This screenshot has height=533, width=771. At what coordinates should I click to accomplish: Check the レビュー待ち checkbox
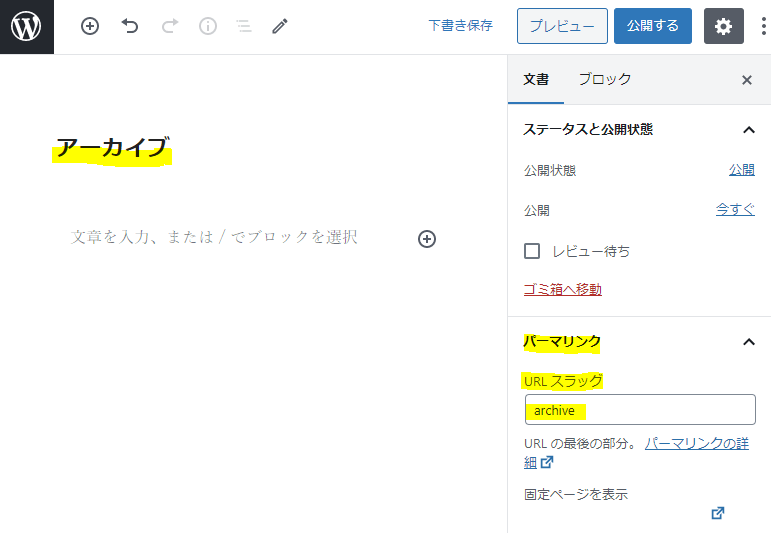pos(532,251)
